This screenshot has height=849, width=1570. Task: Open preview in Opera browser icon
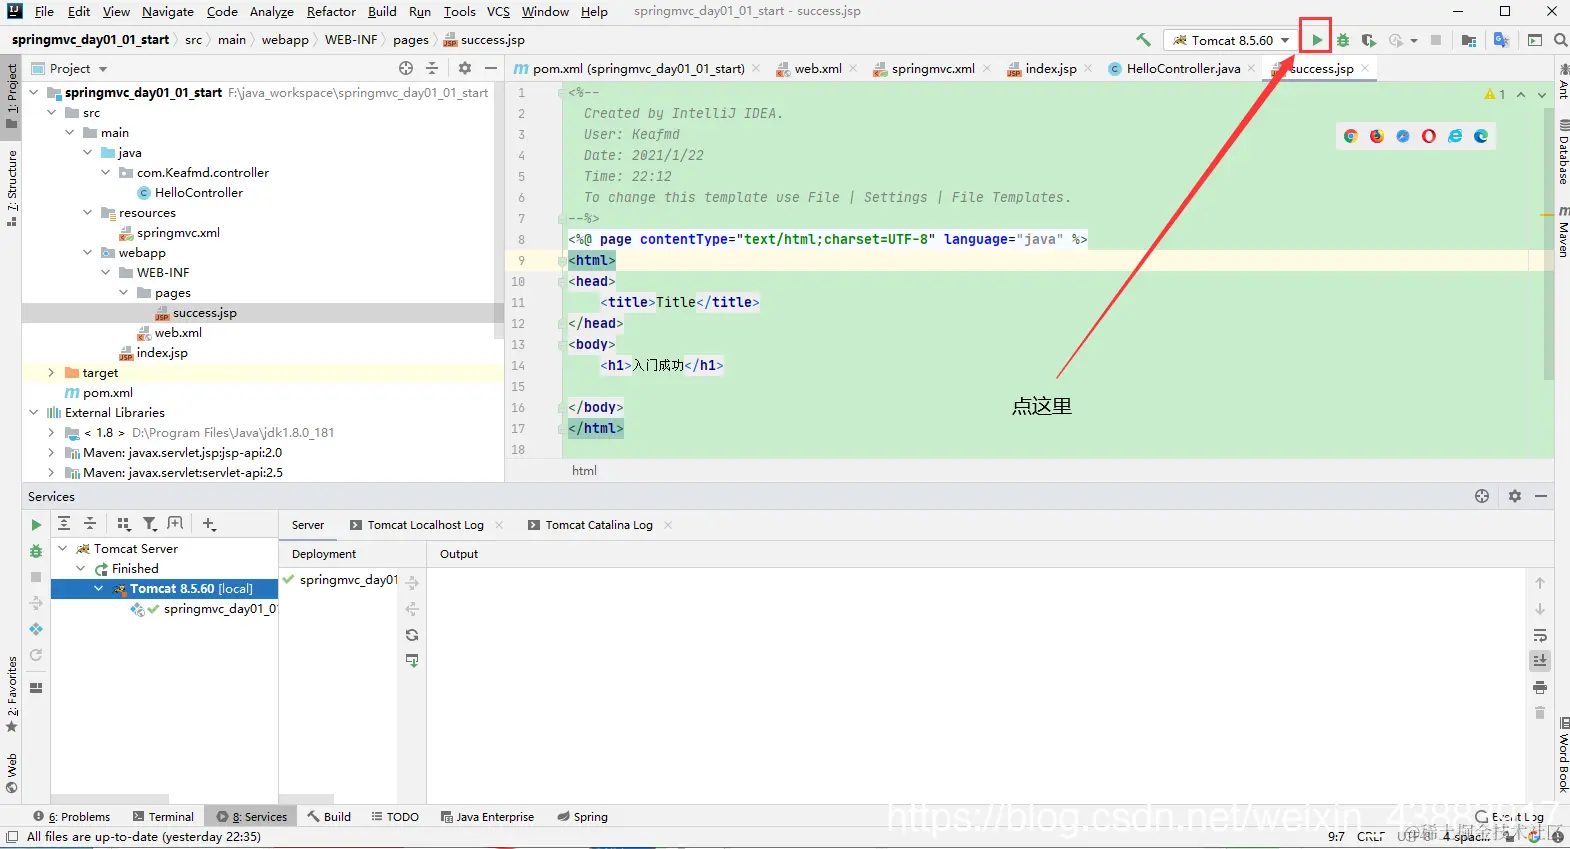pyautogui.click(x=1429, y=136)
